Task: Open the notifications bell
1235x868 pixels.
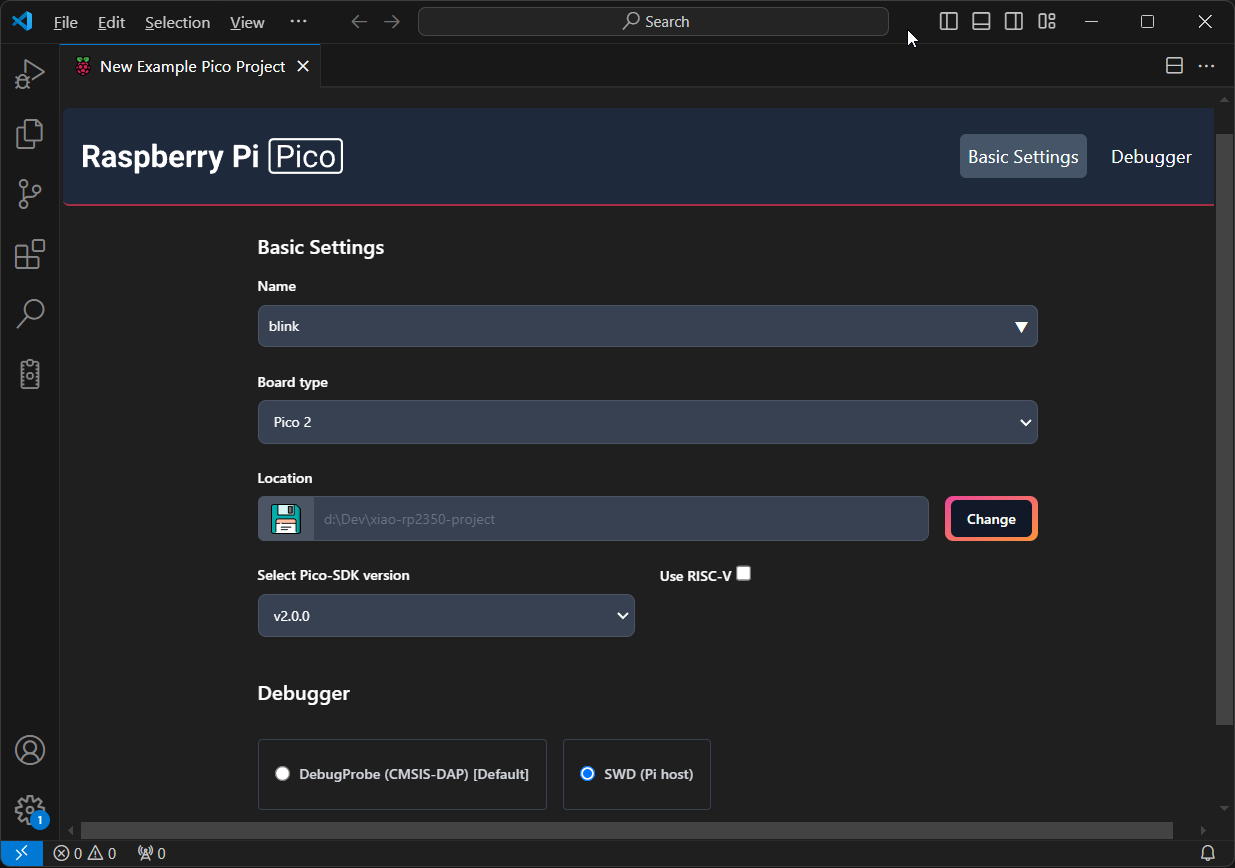Action: coord(1208,853)
